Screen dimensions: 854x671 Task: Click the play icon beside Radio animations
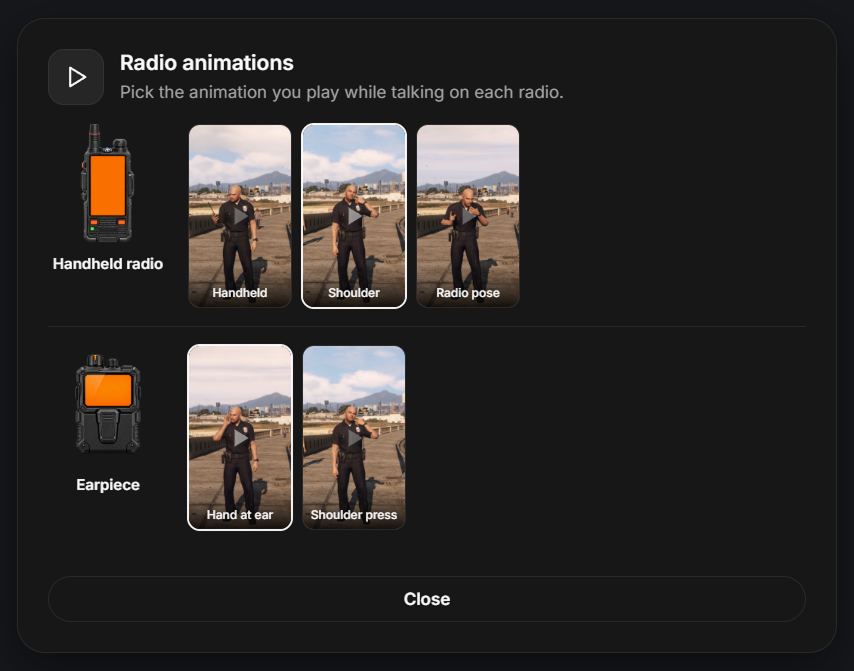[x=76, y=77]
